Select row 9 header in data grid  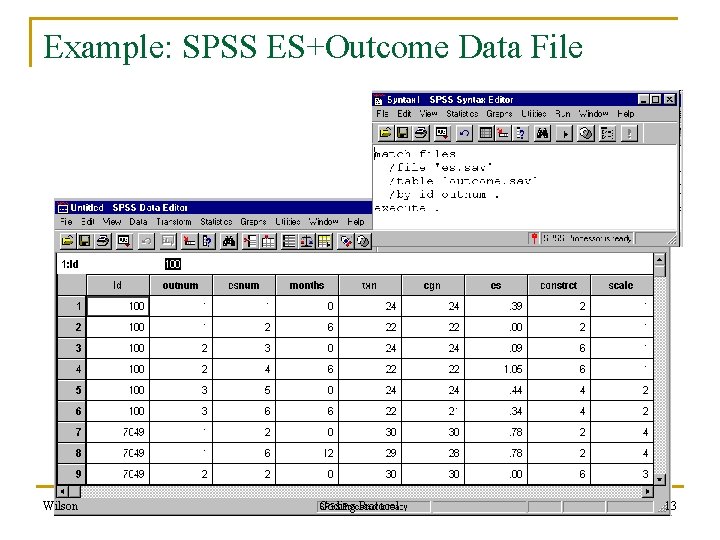coord(72,473)
